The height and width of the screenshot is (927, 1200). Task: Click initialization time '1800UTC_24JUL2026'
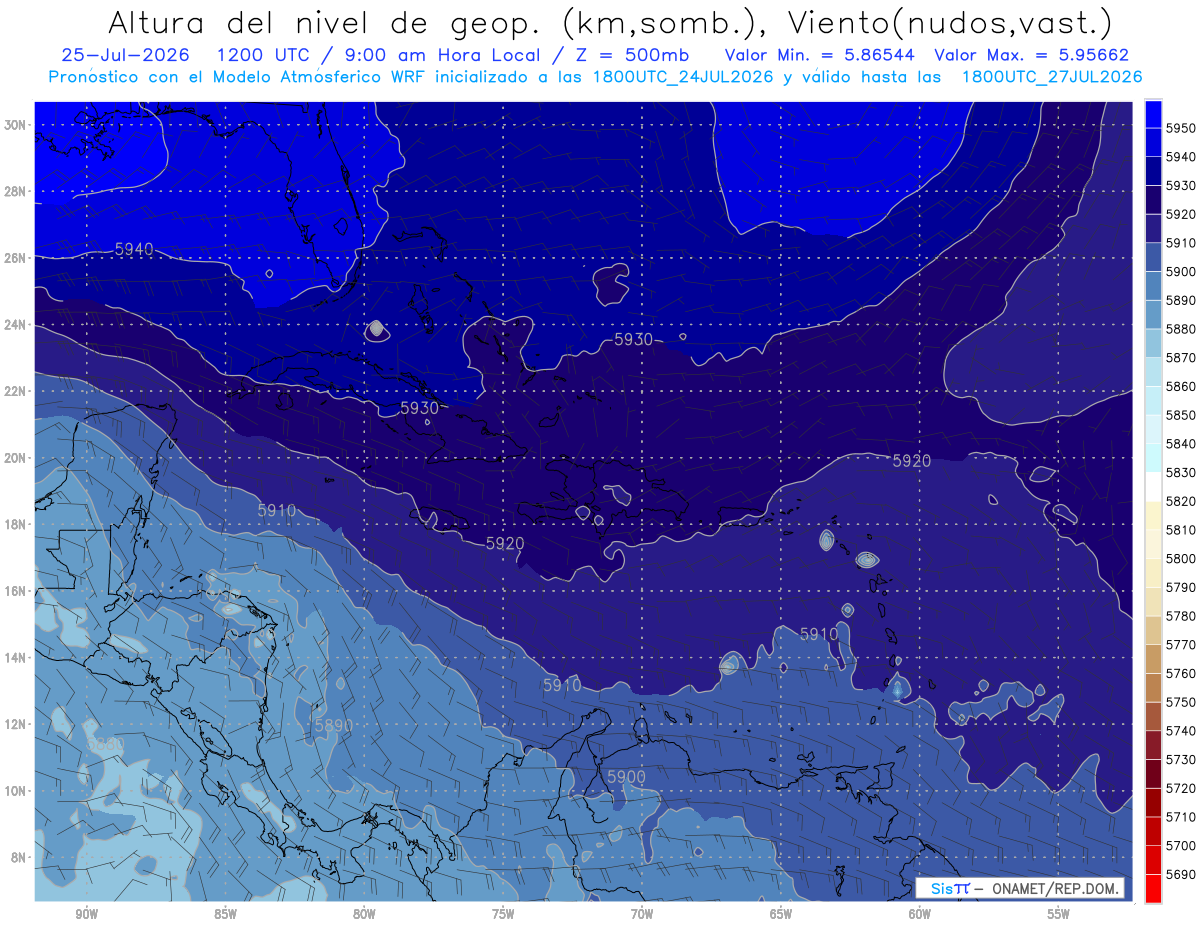pos(683,77)
